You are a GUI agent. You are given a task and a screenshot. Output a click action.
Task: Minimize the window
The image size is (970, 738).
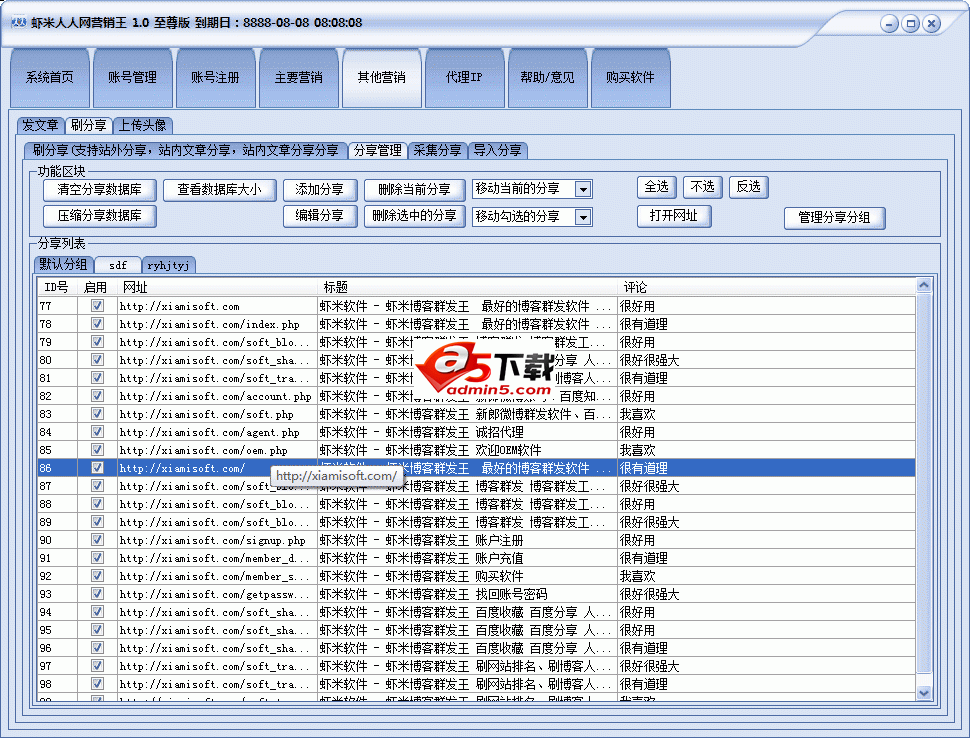(889, 24)
